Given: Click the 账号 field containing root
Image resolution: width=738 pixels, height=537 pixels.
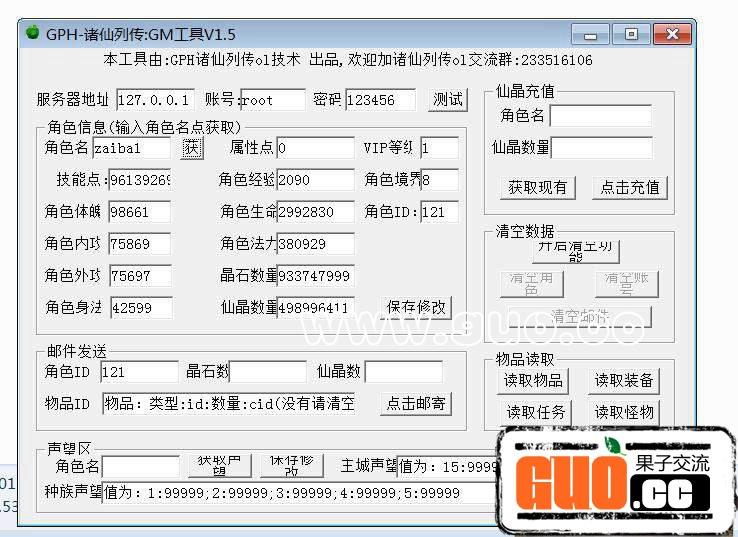Looking at the screenshot, I should point(272,100).
